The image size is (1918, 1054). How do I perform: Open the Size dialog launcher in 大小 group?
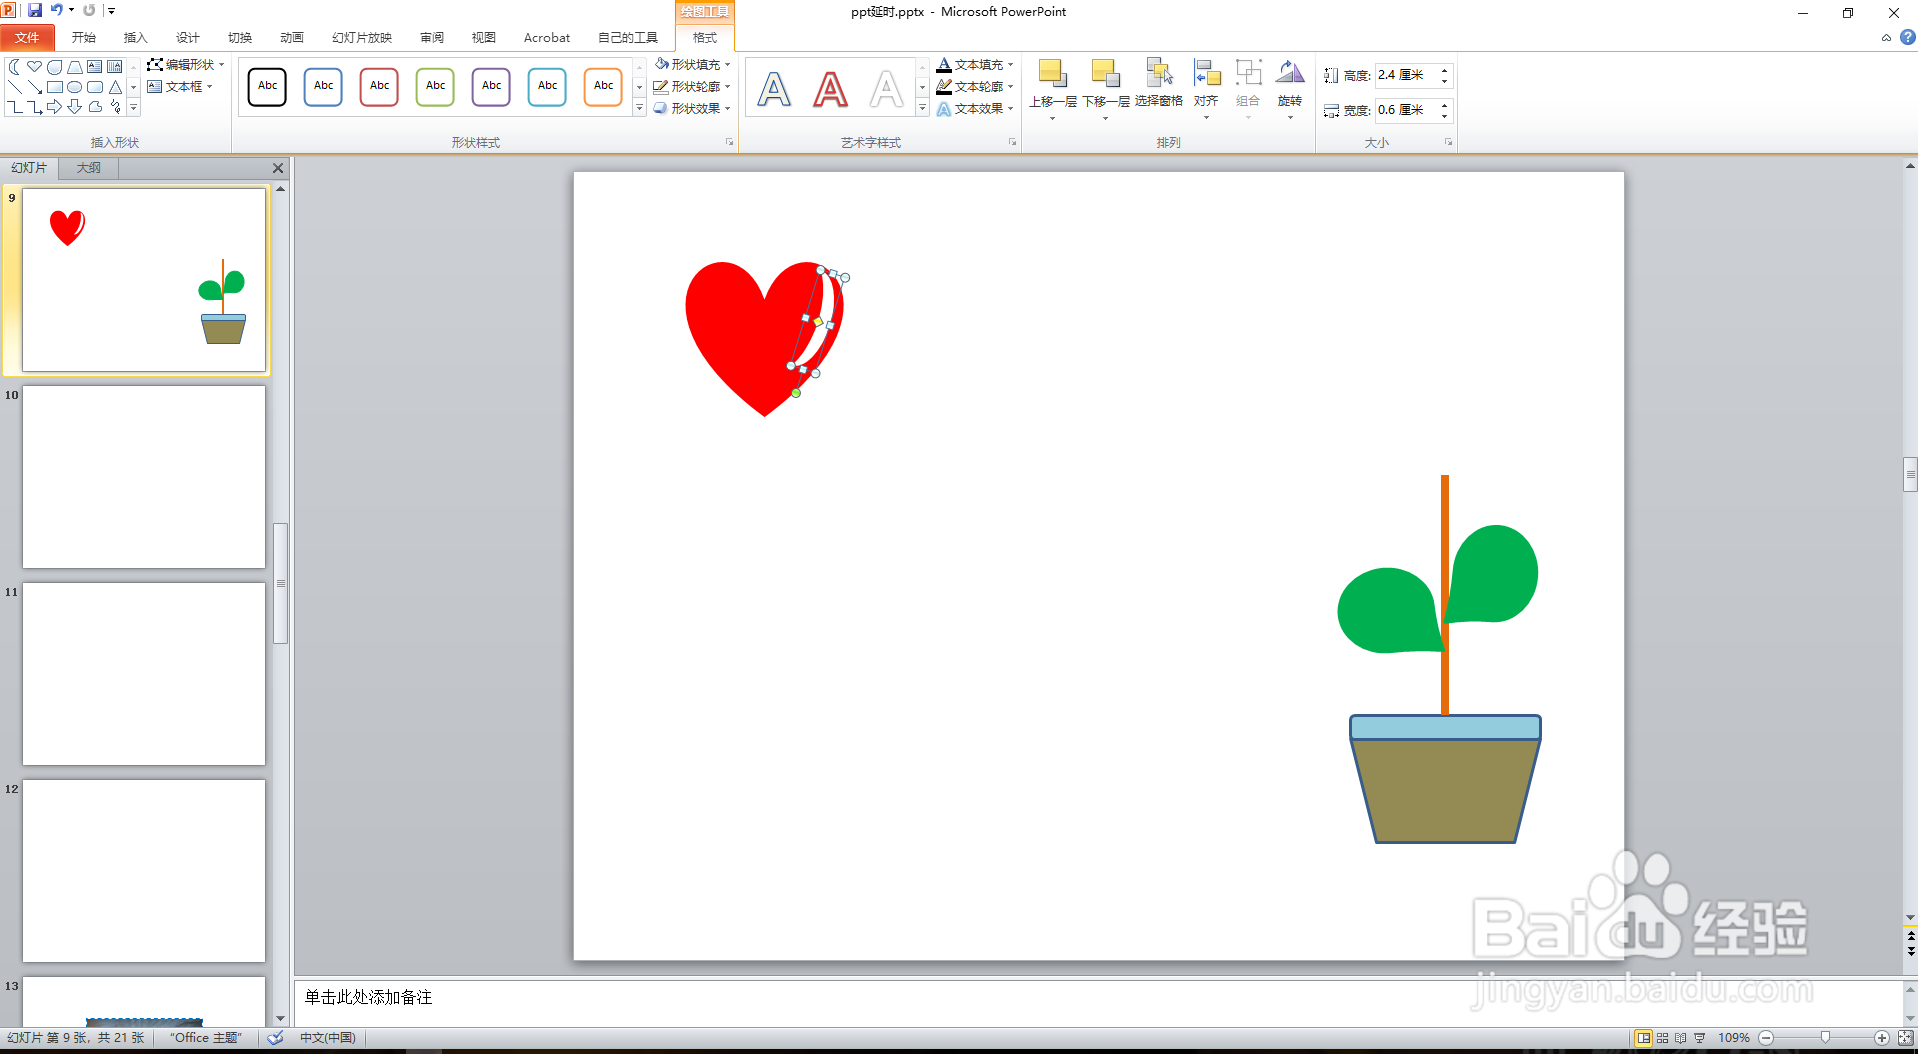[1448, 142]
